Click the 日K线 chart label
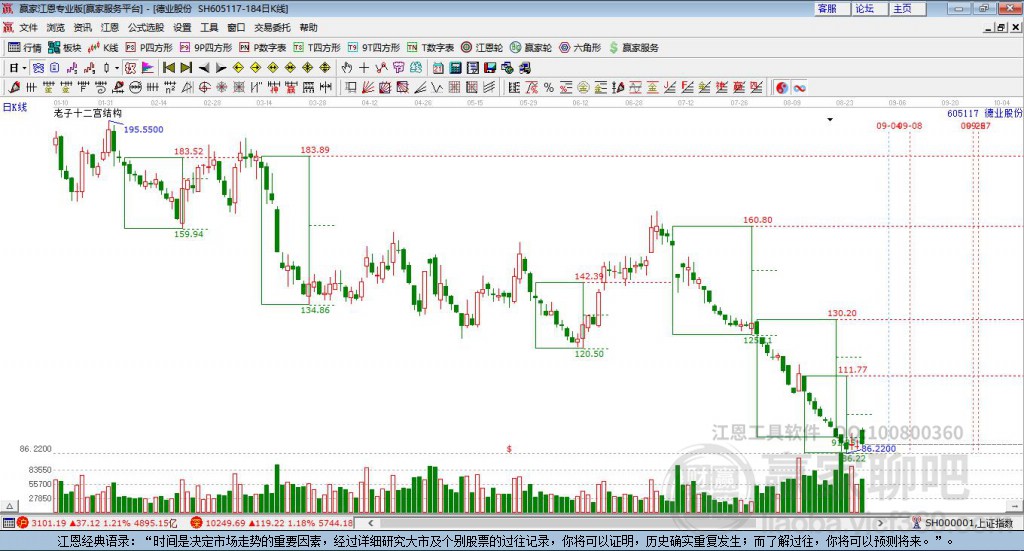The height and width of the screenshot is (551, 1024). pyautogui.click(x=15, y=107)
